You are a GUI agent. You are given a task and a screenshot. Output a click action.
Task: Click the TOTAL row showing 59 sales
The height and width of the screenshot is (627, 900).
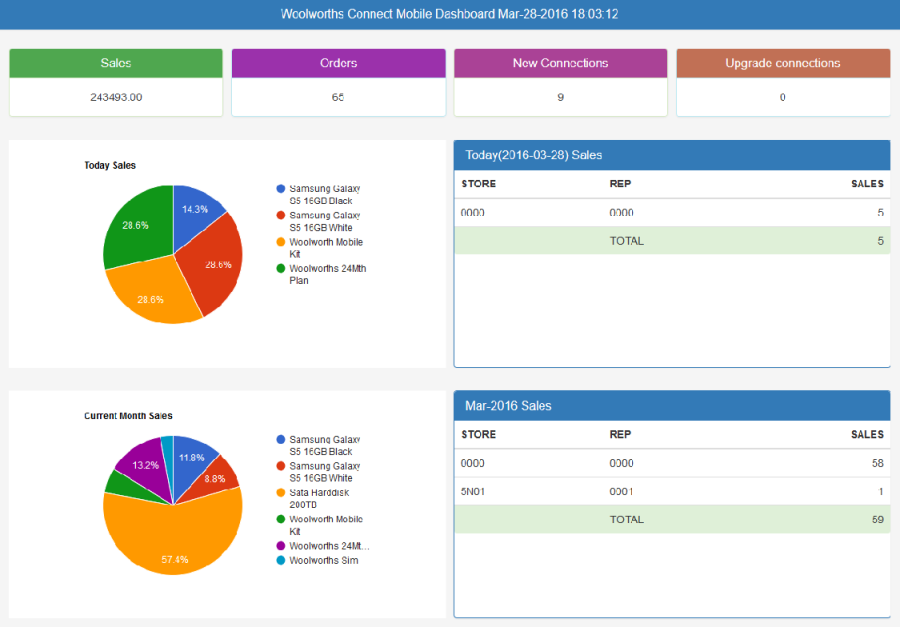click(x=671, y=519)
